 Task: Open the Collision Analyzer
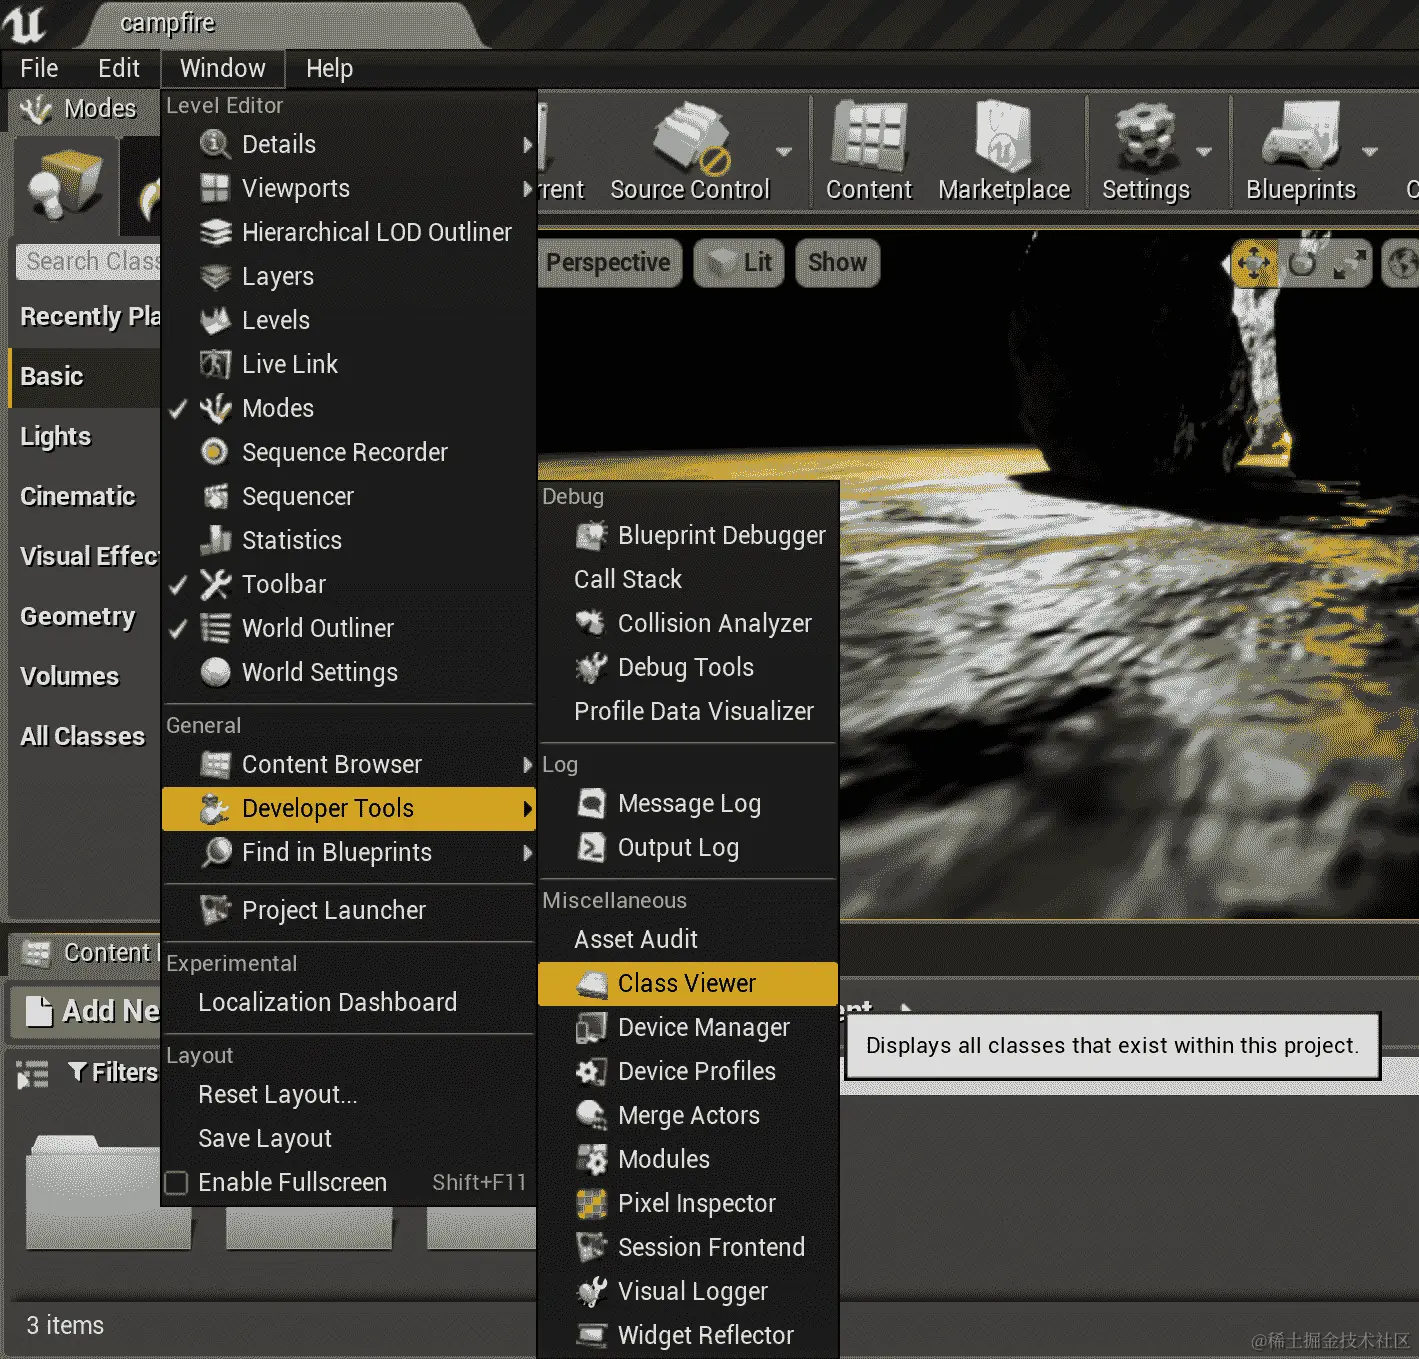688,623
